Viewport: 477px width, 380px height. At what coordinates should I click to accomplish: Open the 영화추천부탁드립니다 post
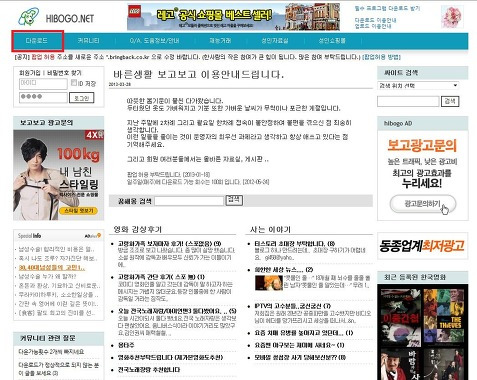(x=170, y=358)
